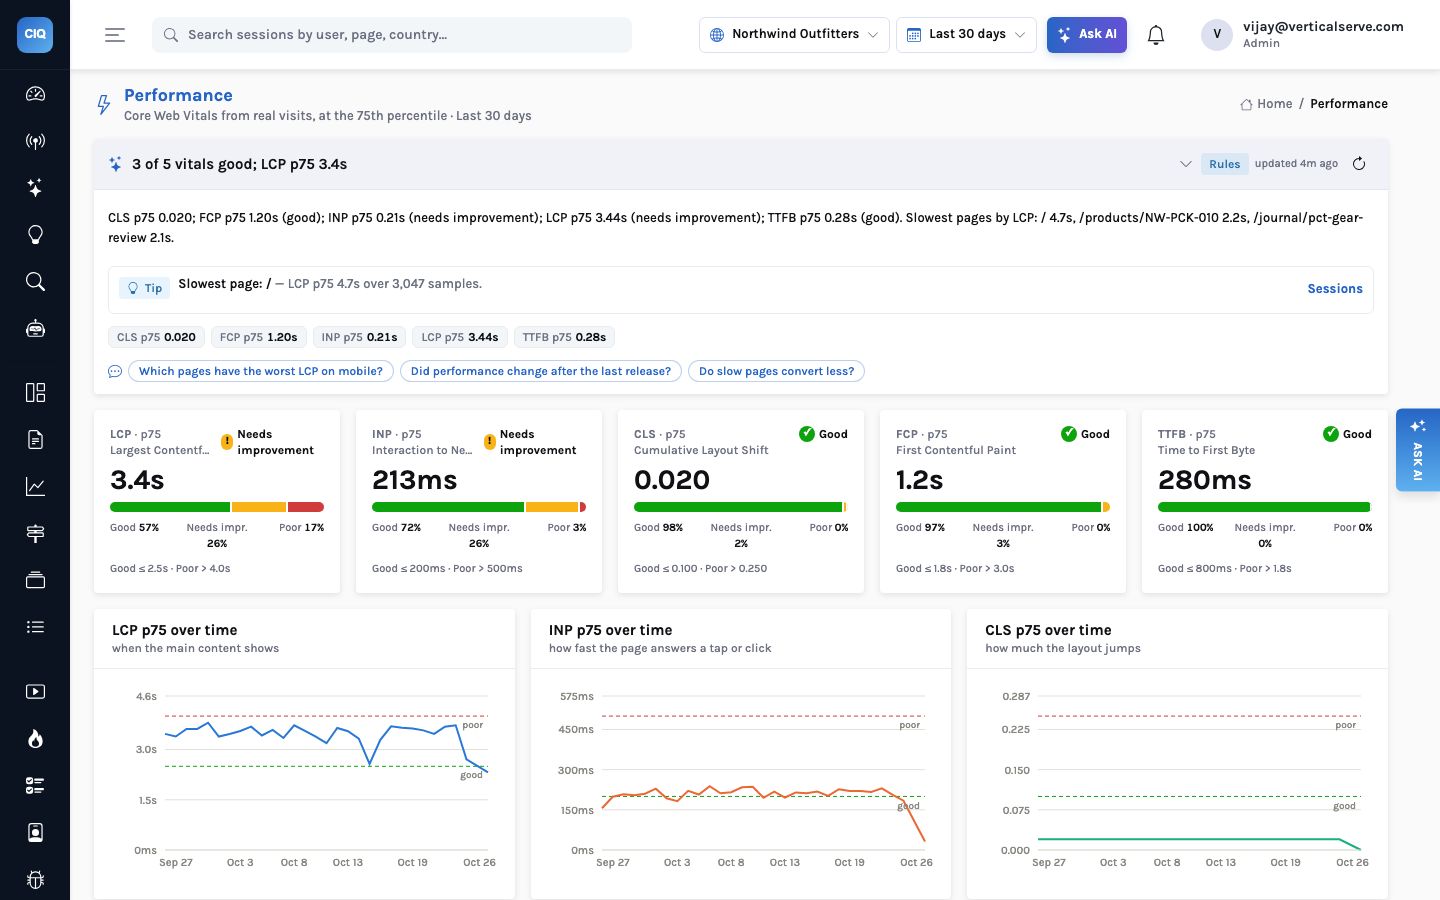The height and width of the screenshot is (900, 1440).
Task: Ask if performance changed after last release
Action: pos(541,371)
